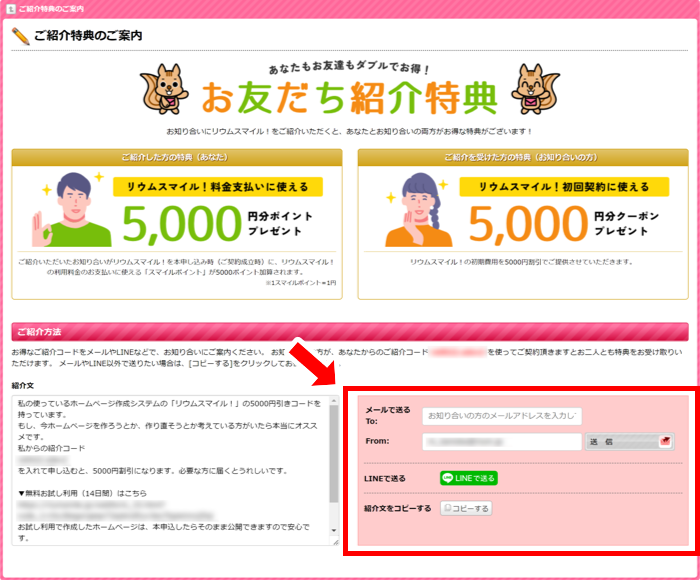
Task: Click the woman in orange top illustration
Action: click(418, 209)
